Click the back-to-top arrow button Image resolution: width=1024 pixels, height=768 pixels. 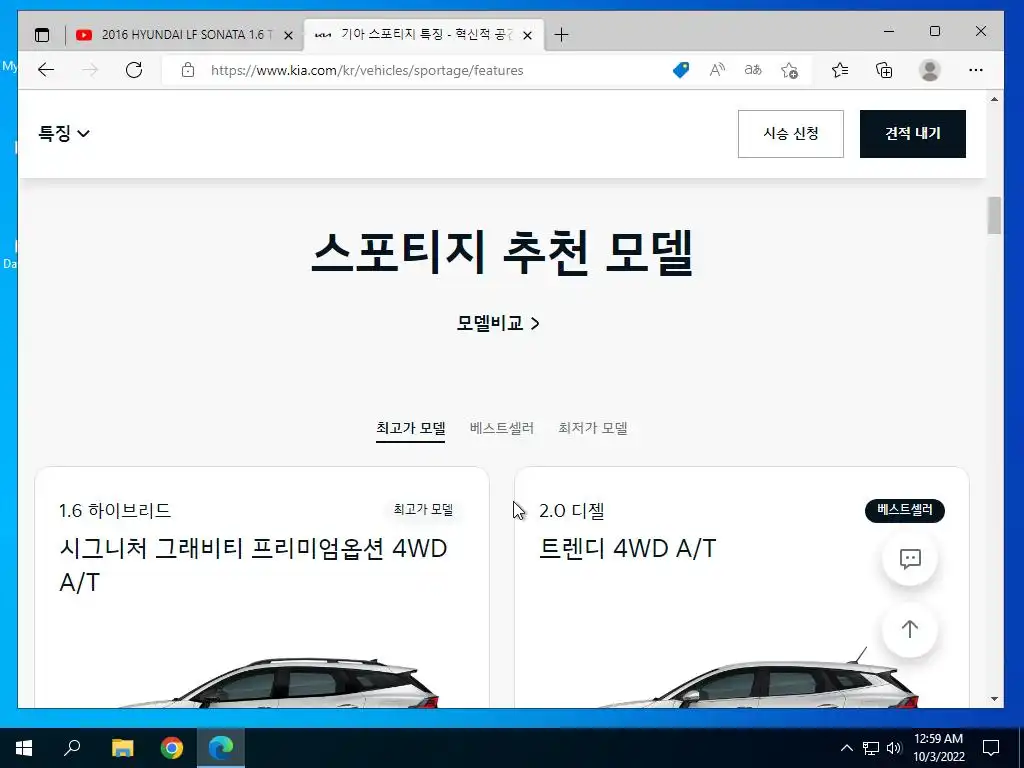click(x=910, y=630)
